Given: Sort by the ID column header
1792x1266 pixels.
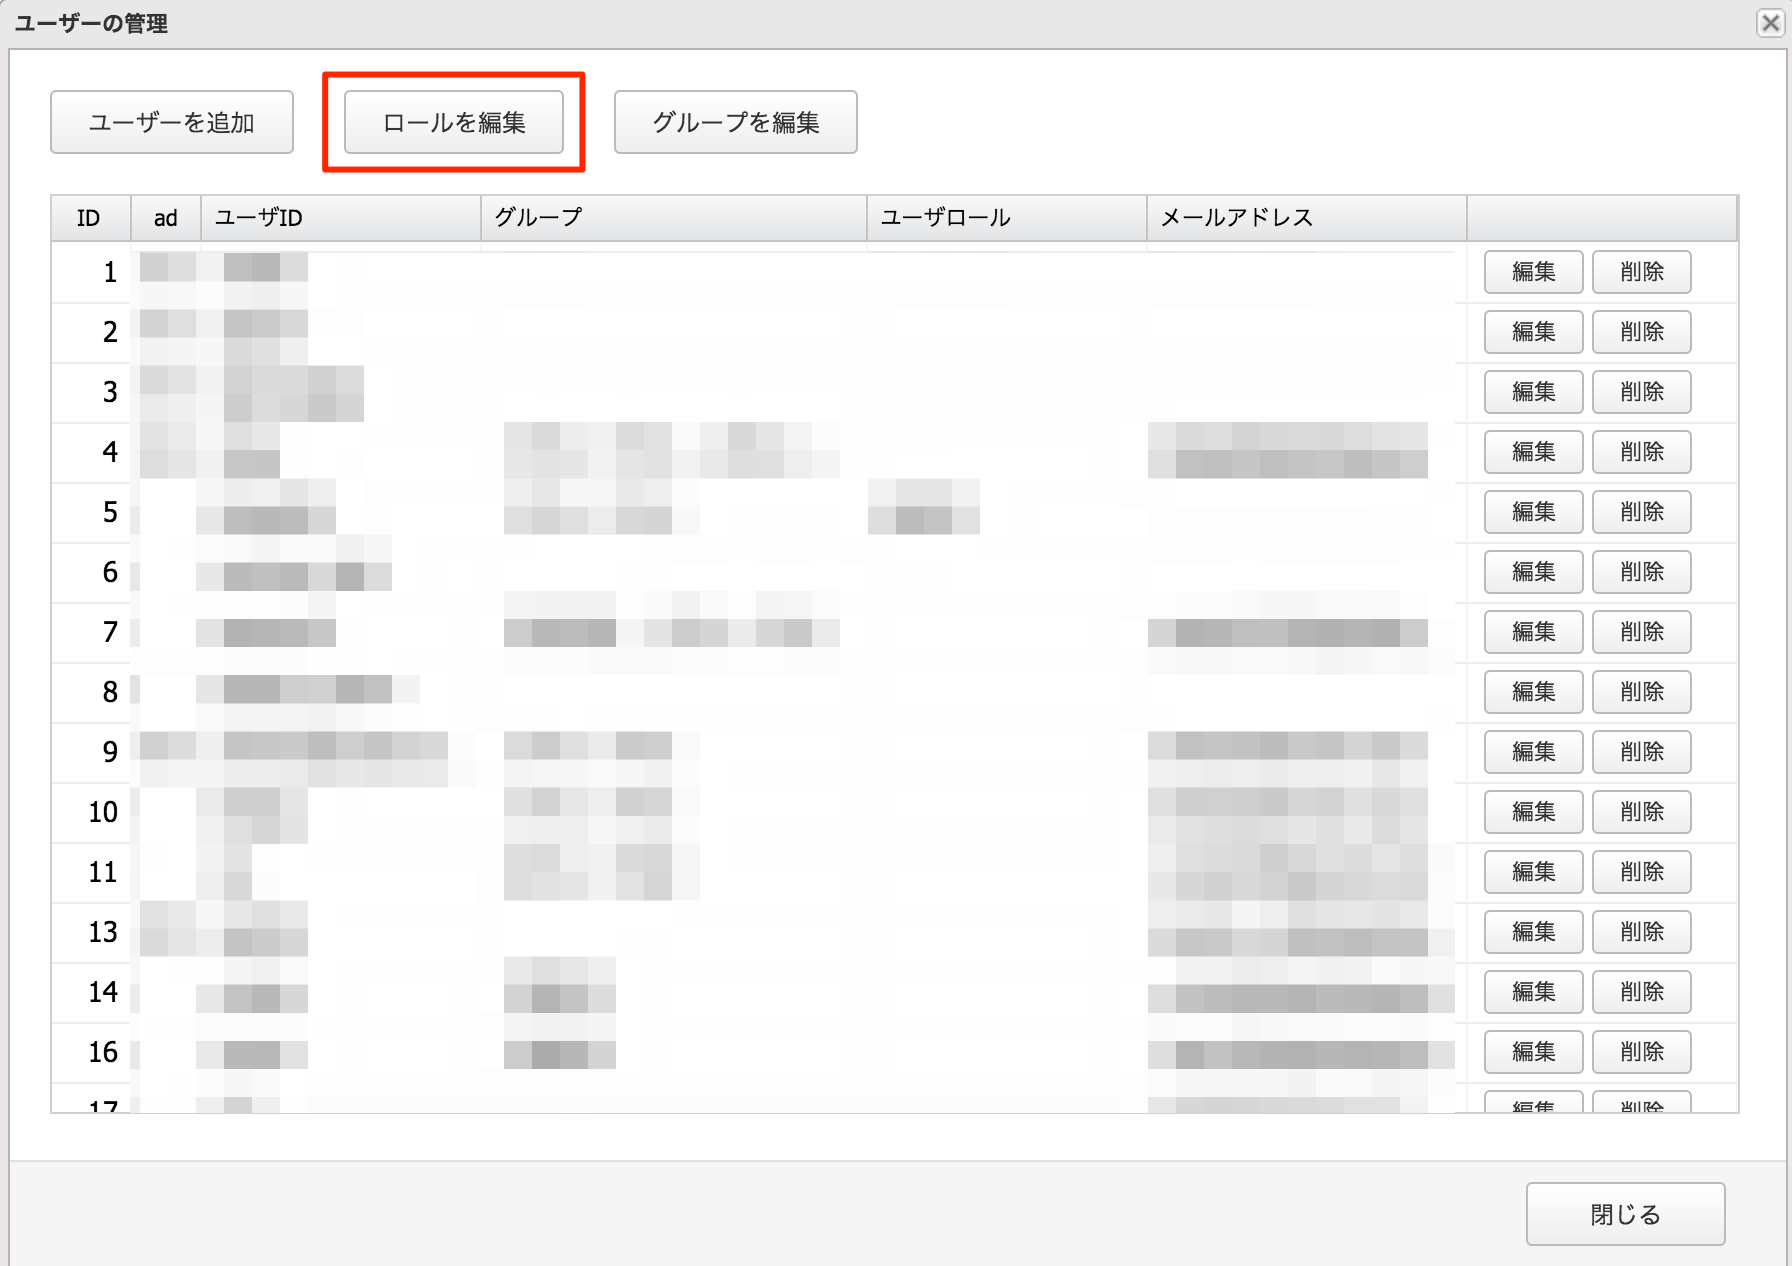Looking at the screenshot, I should 91,218.
